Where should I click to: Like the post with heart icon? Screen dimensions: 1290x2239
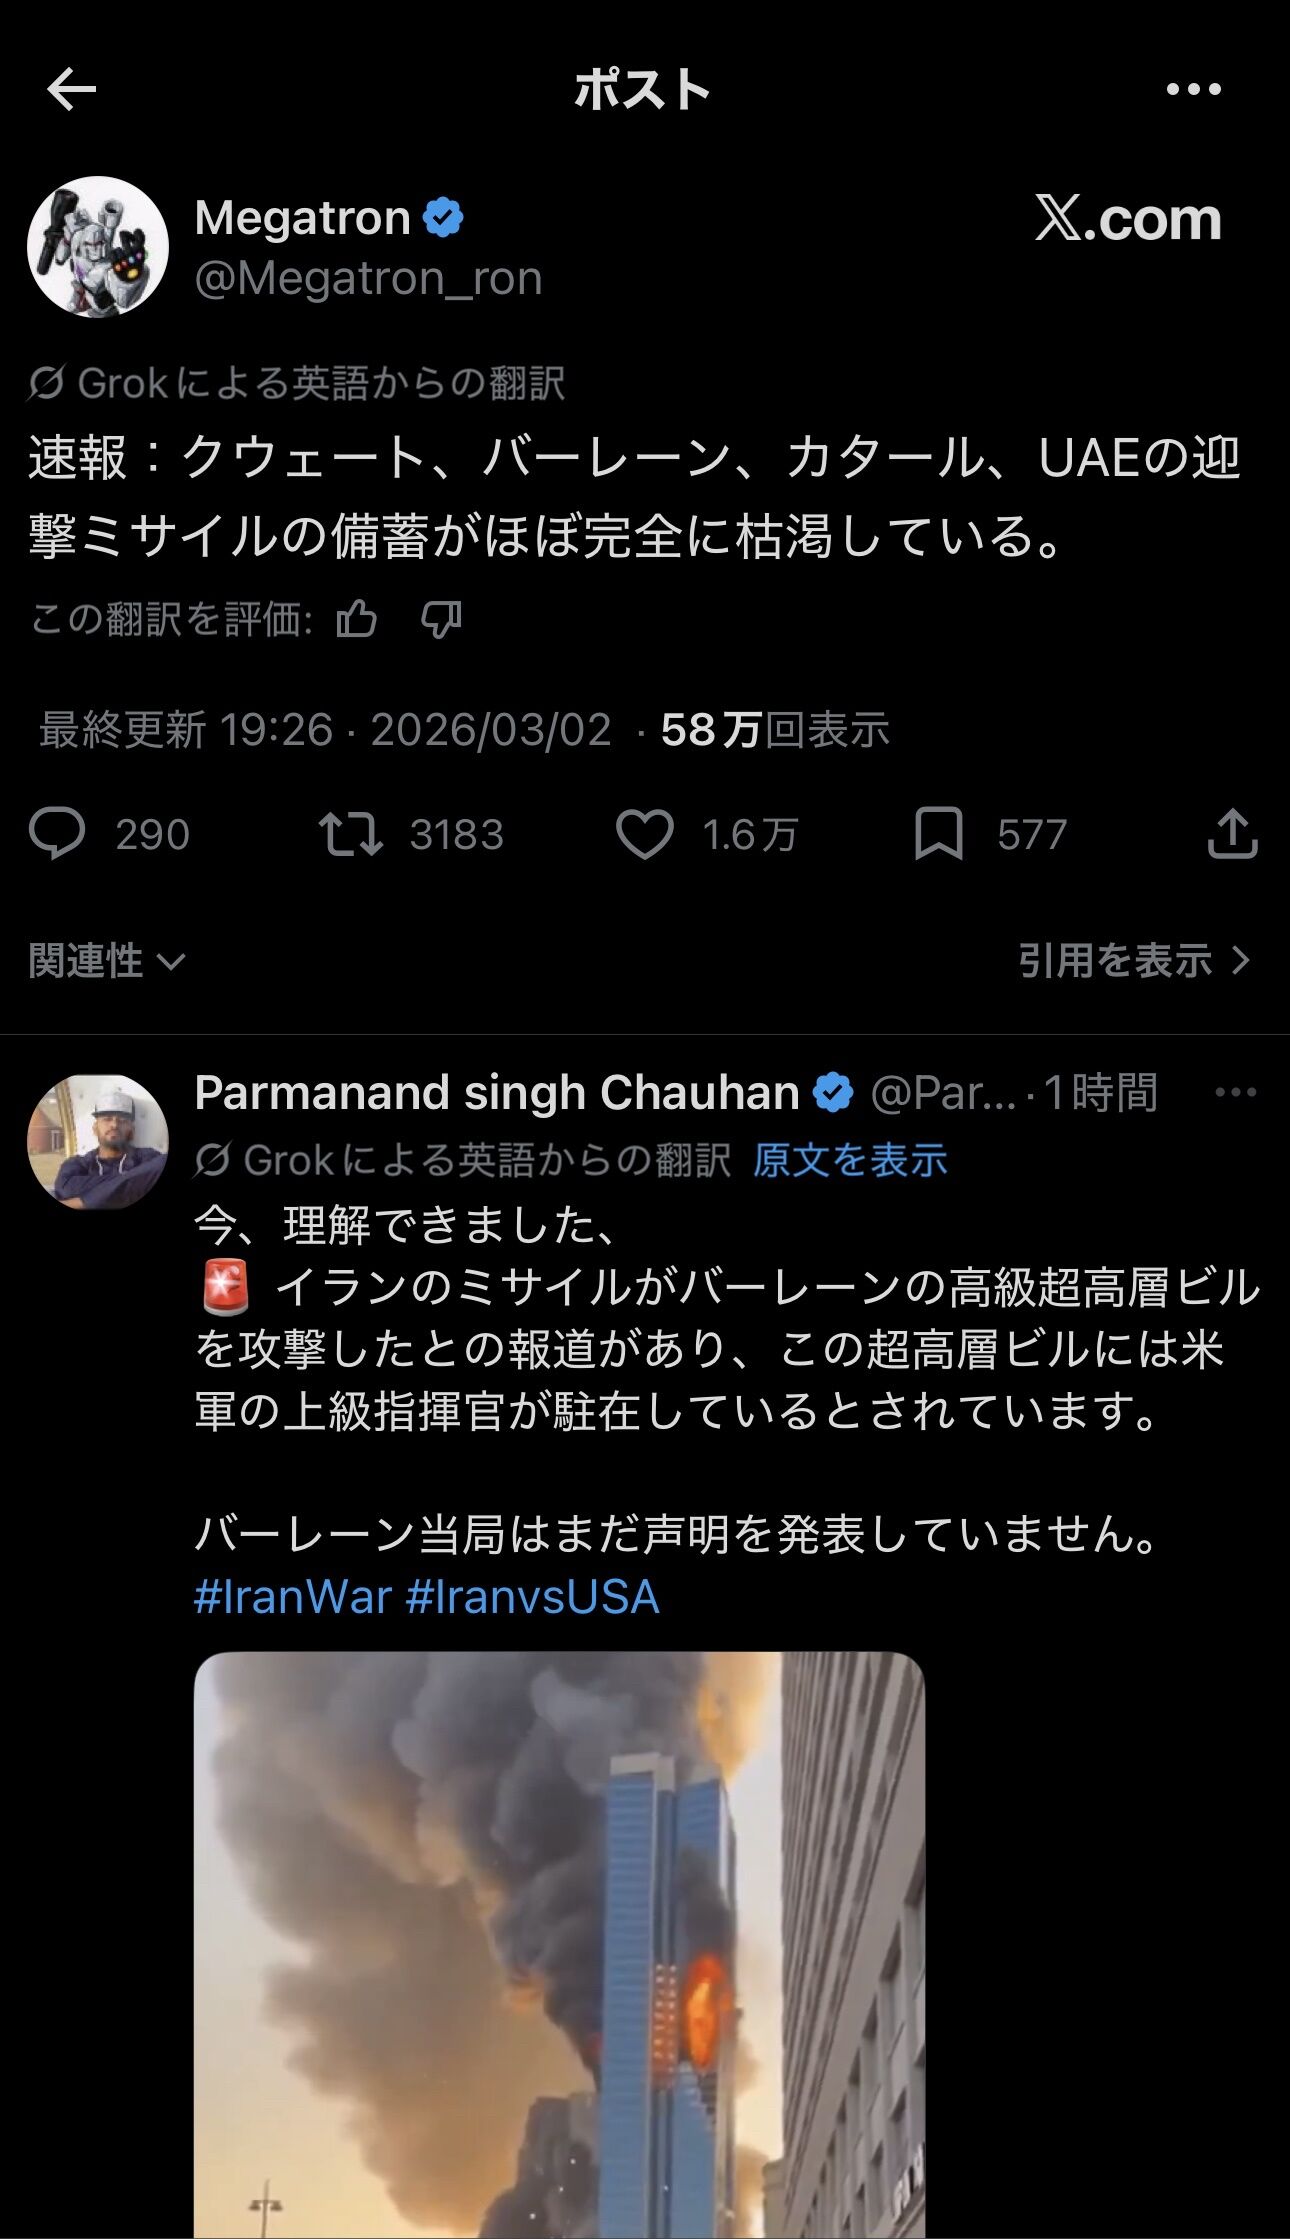point(644,834)
